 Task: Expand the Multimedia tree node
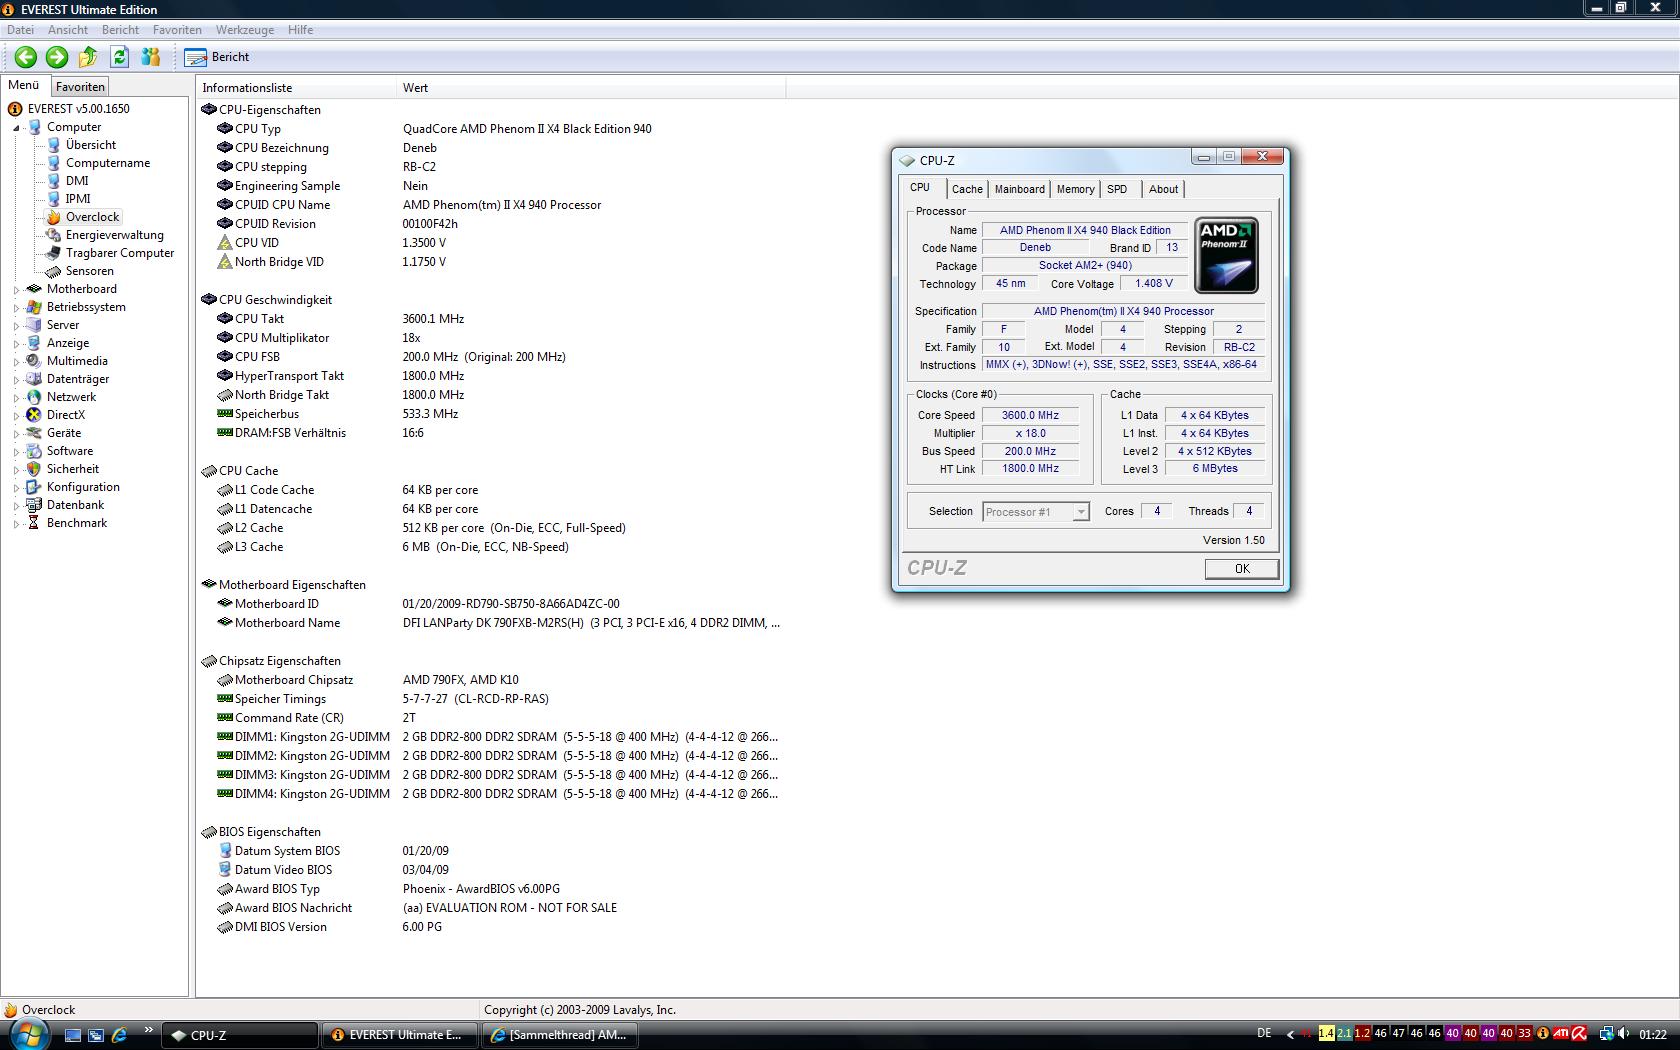[x=16, y=362]
